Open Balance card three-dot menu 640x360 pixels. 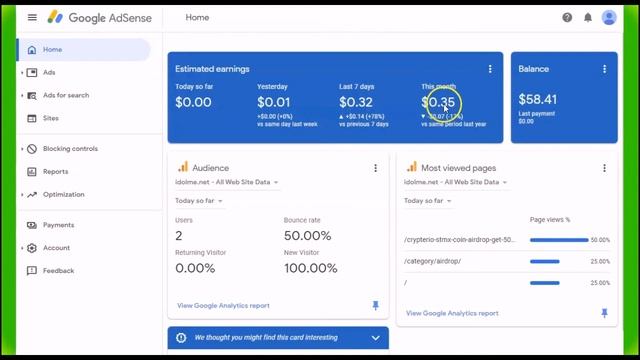pyautogui.click(x=604, y=69)
